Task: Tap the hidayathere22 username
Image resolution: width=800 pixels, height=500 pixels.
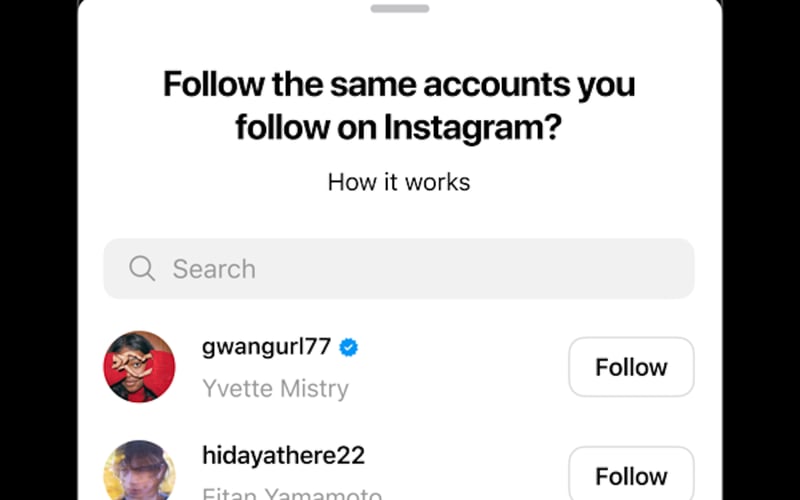Action: (283, 456)
